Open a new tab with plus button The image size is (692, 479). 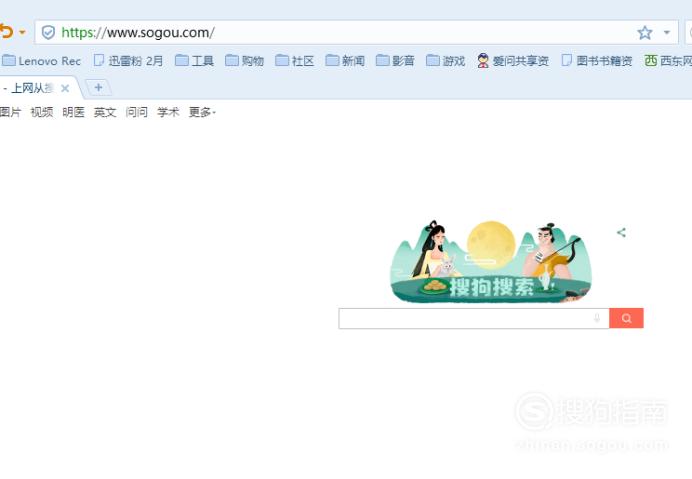[98, 88]
